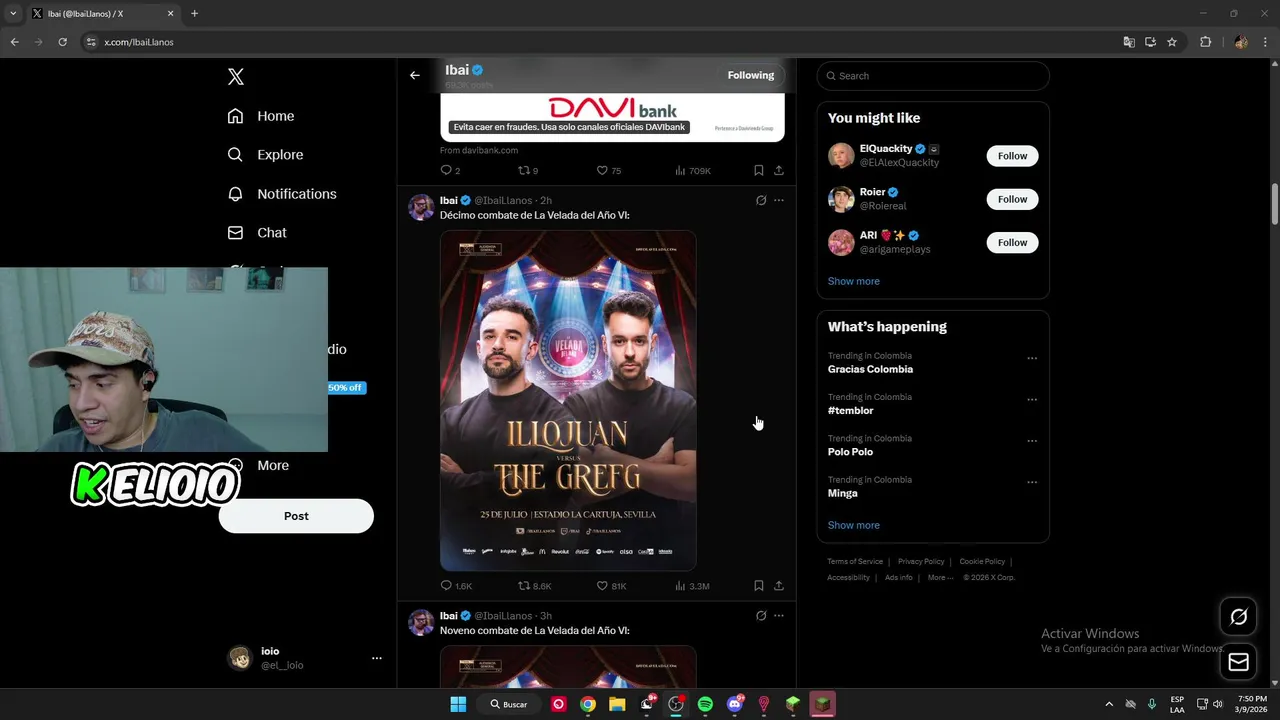Open options for Gracias Colombia trend
The width and height of the screenshot is (1280, 720).
[x=1032, y=358]
